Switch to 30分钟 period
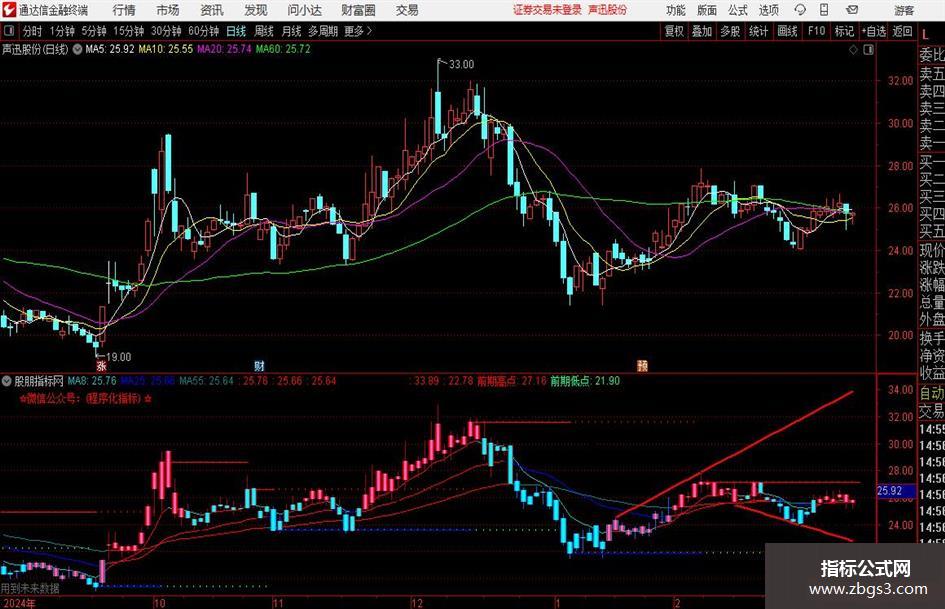 166,31
